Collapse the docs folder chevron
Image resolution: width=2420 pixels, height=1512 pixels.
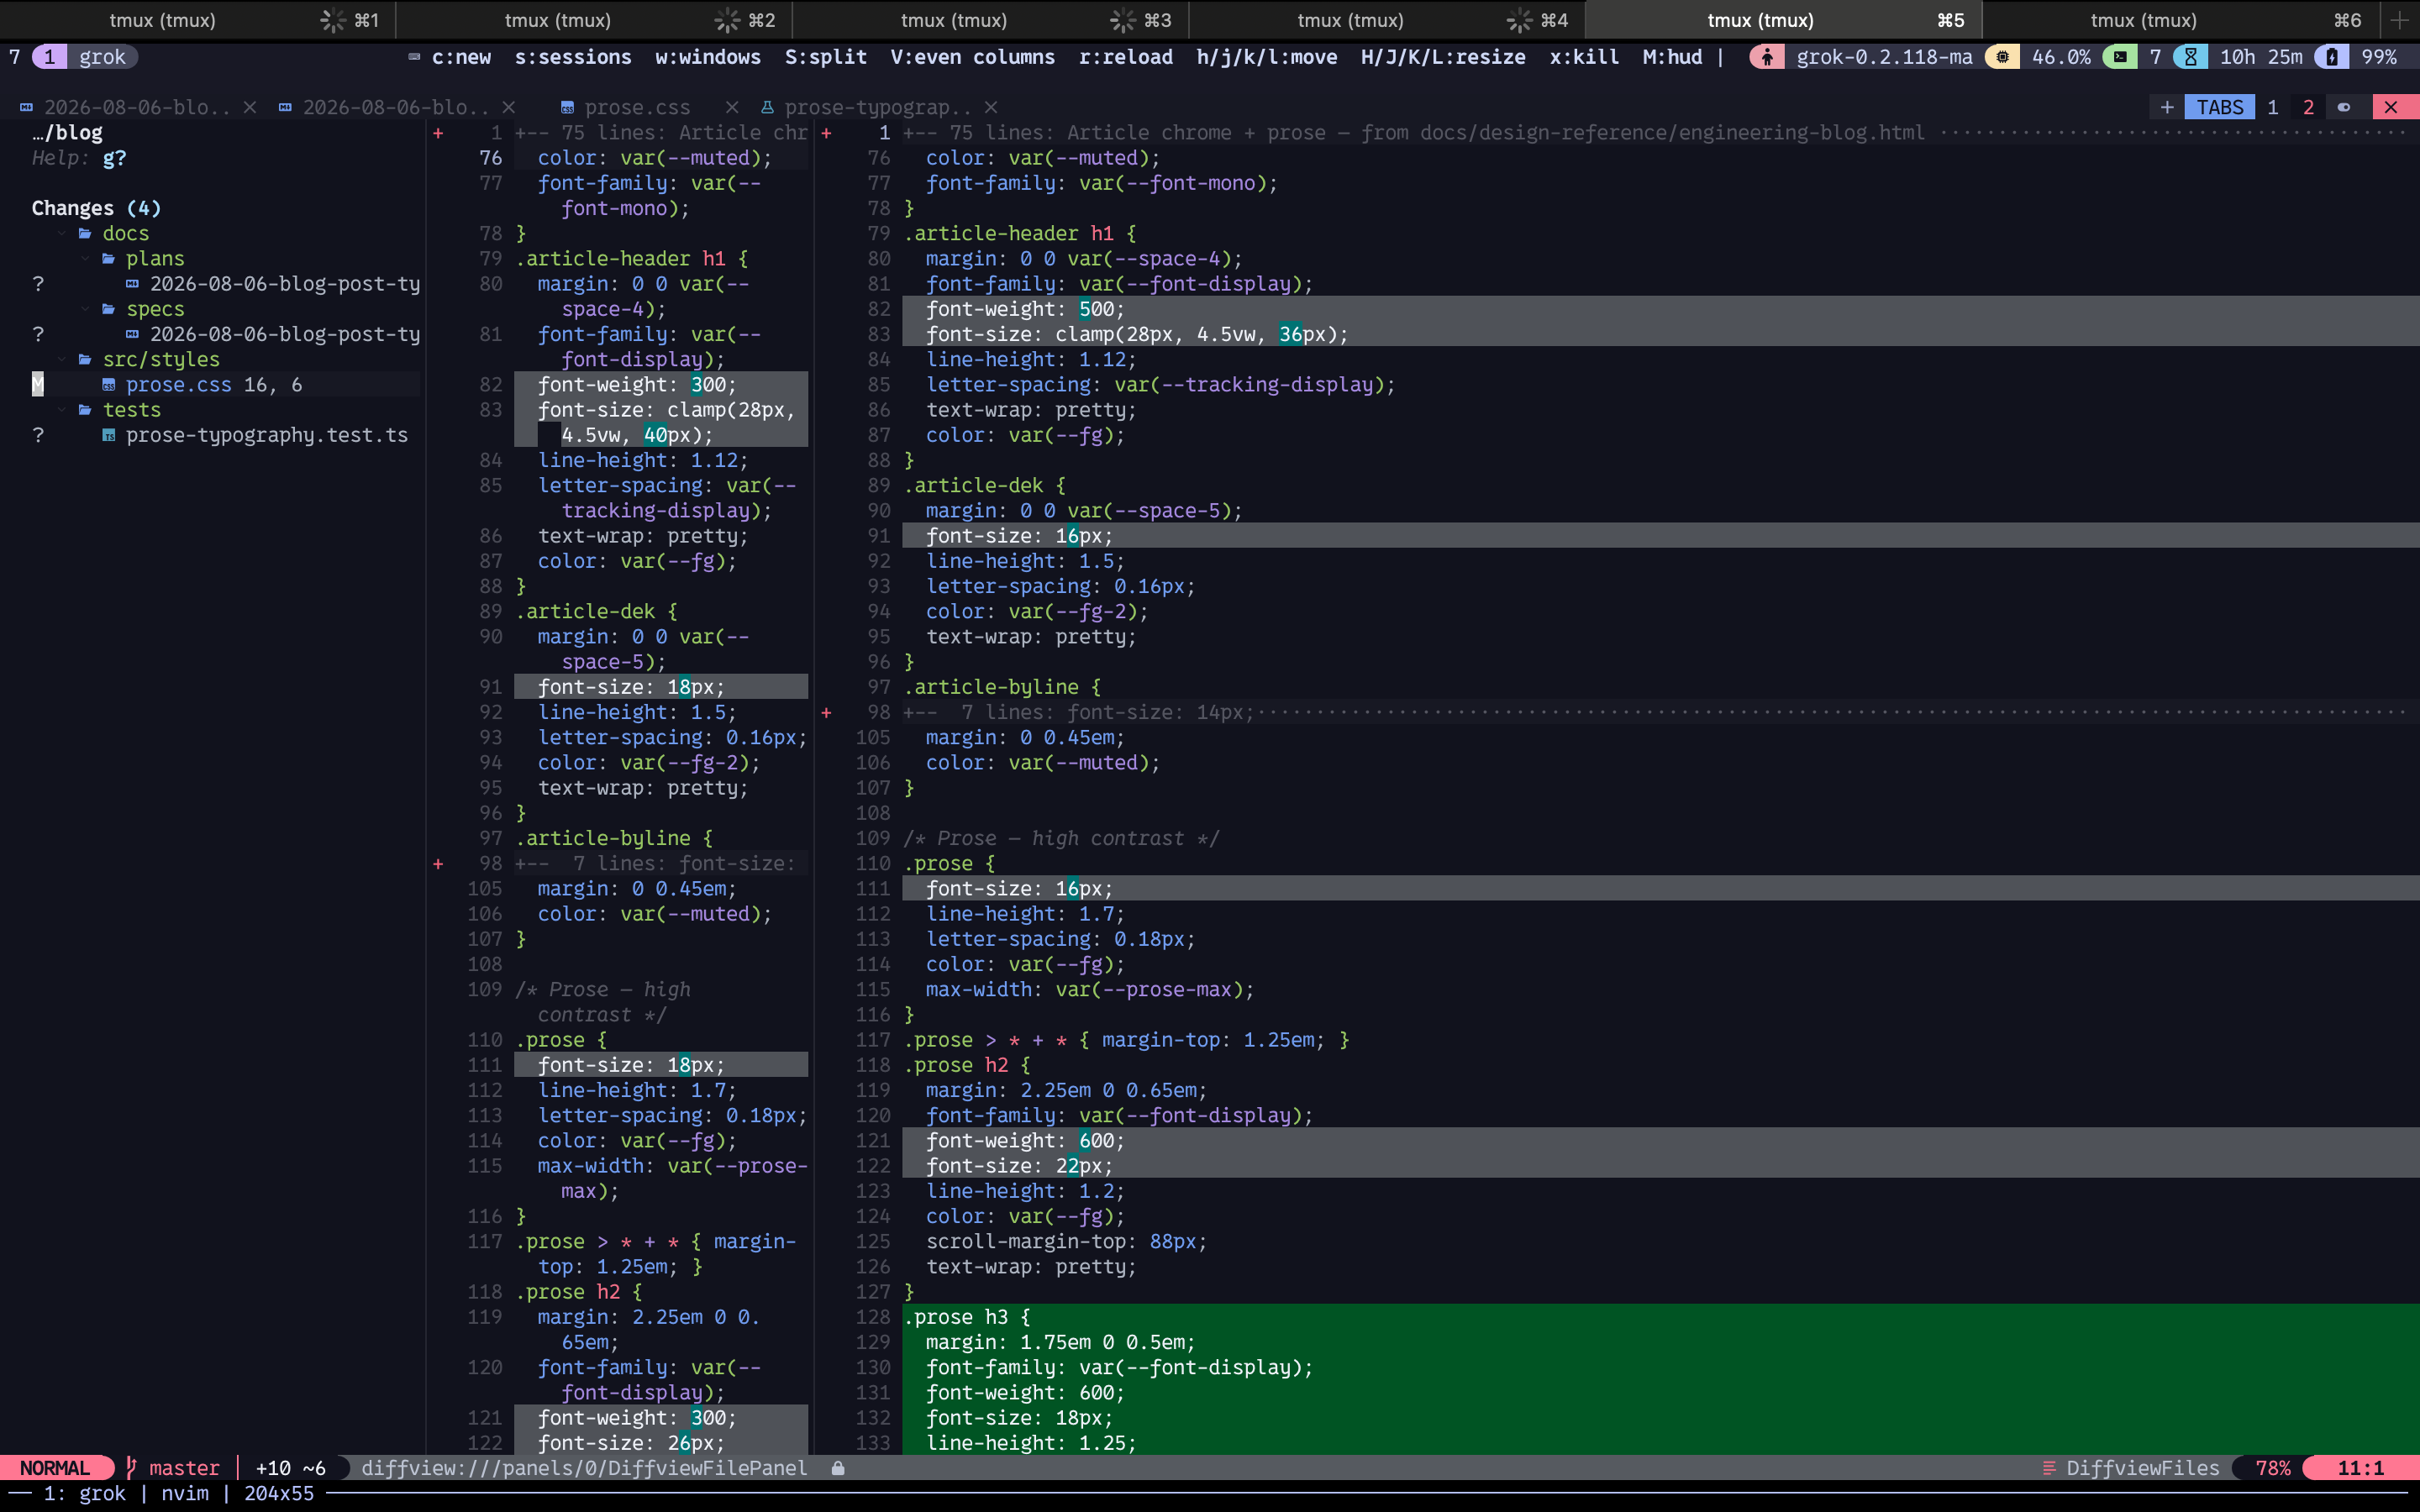[x=62, y=233]
